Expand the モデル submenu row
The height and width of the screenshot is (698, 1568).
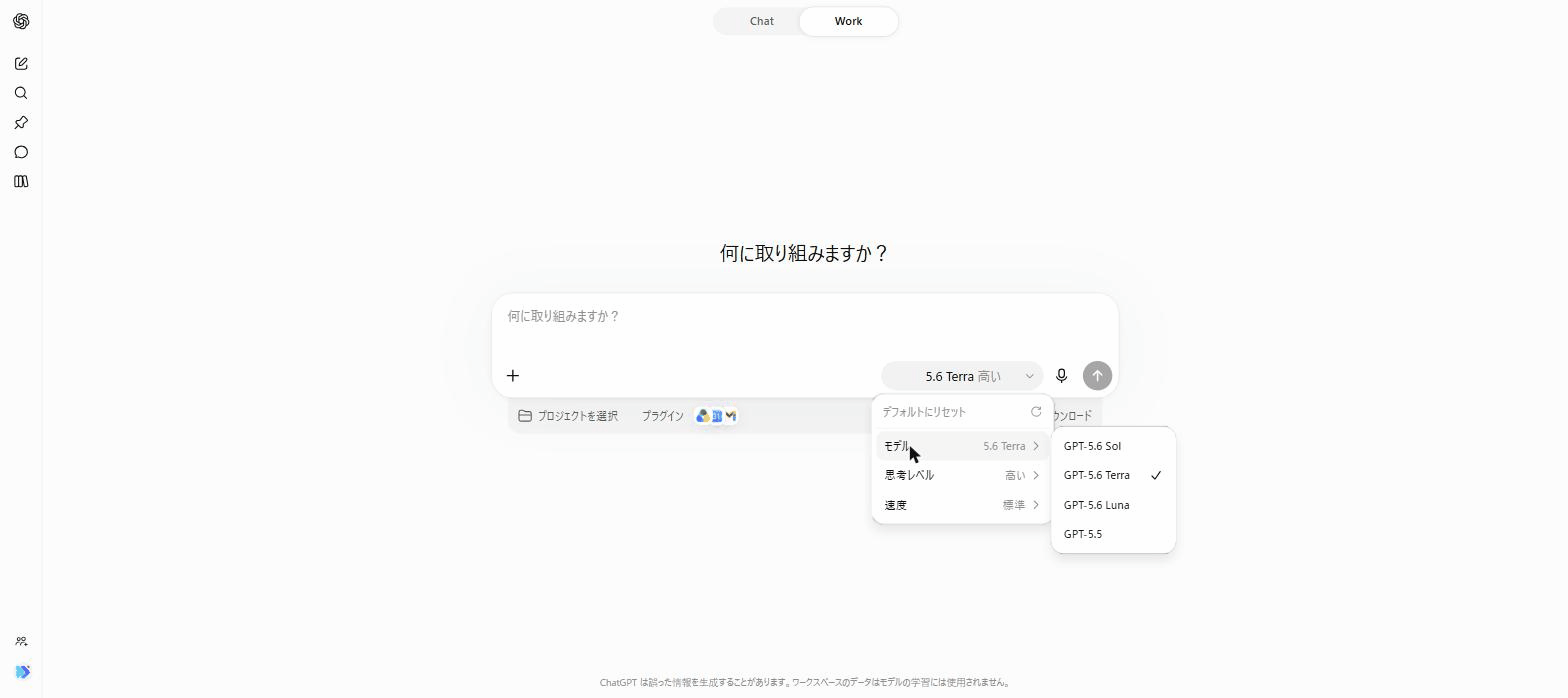coord(963,446)
